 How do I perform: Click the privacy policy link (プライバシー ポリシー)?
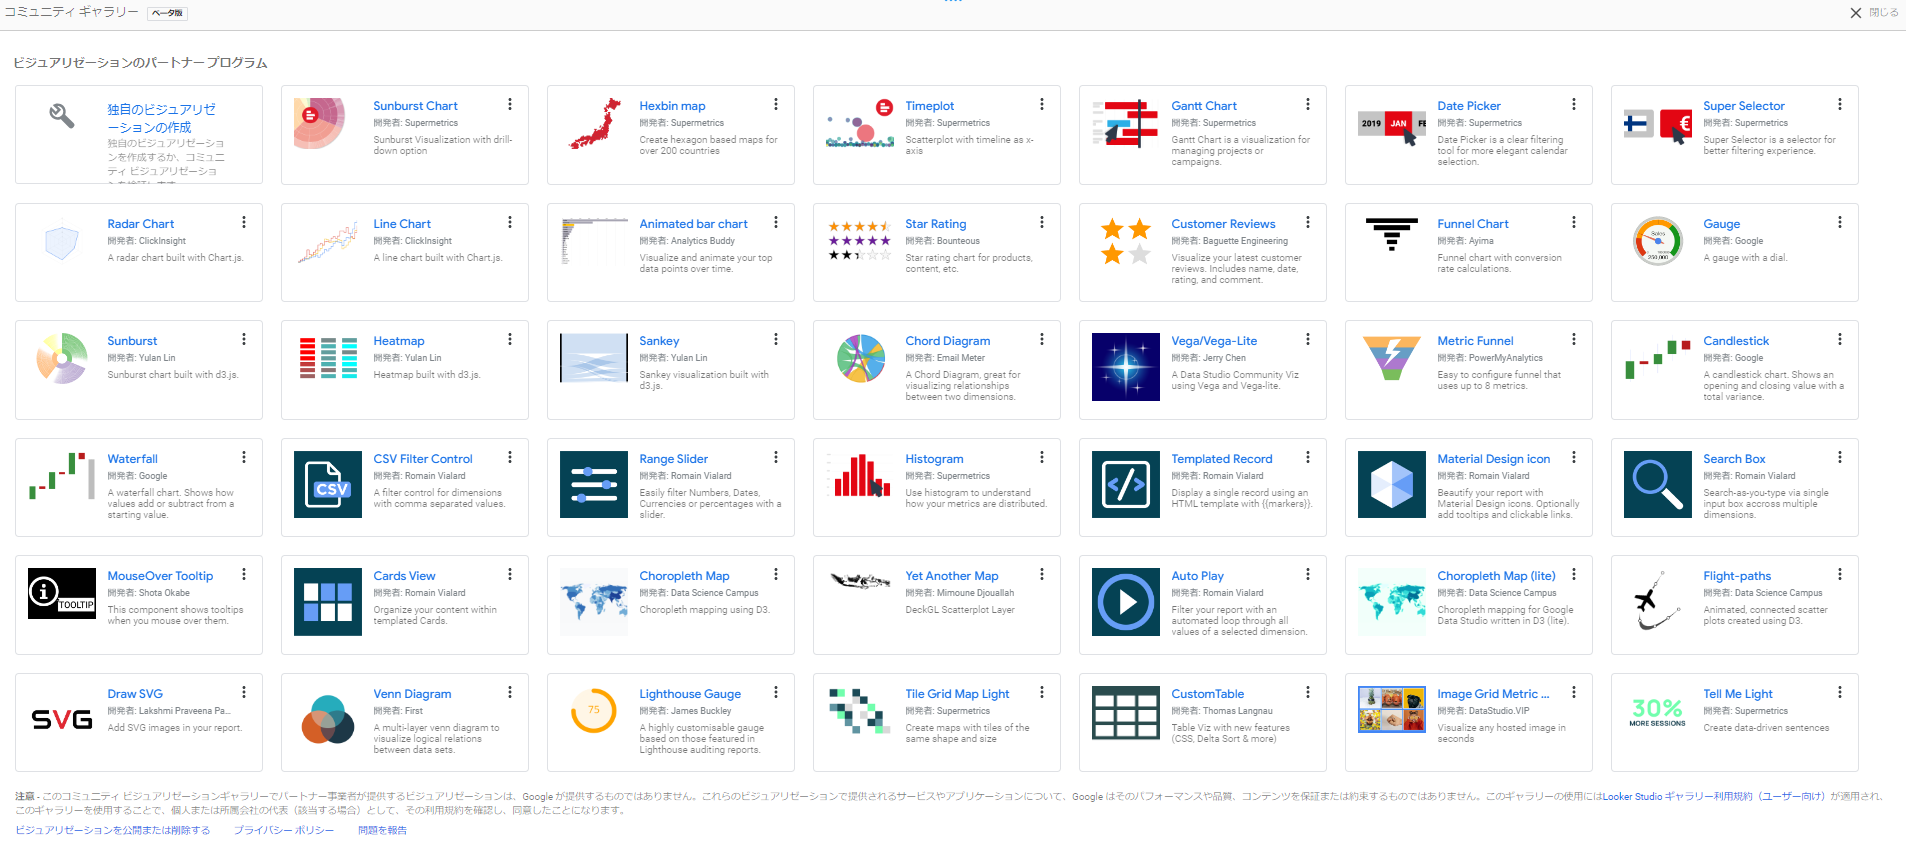click(284, 831)
